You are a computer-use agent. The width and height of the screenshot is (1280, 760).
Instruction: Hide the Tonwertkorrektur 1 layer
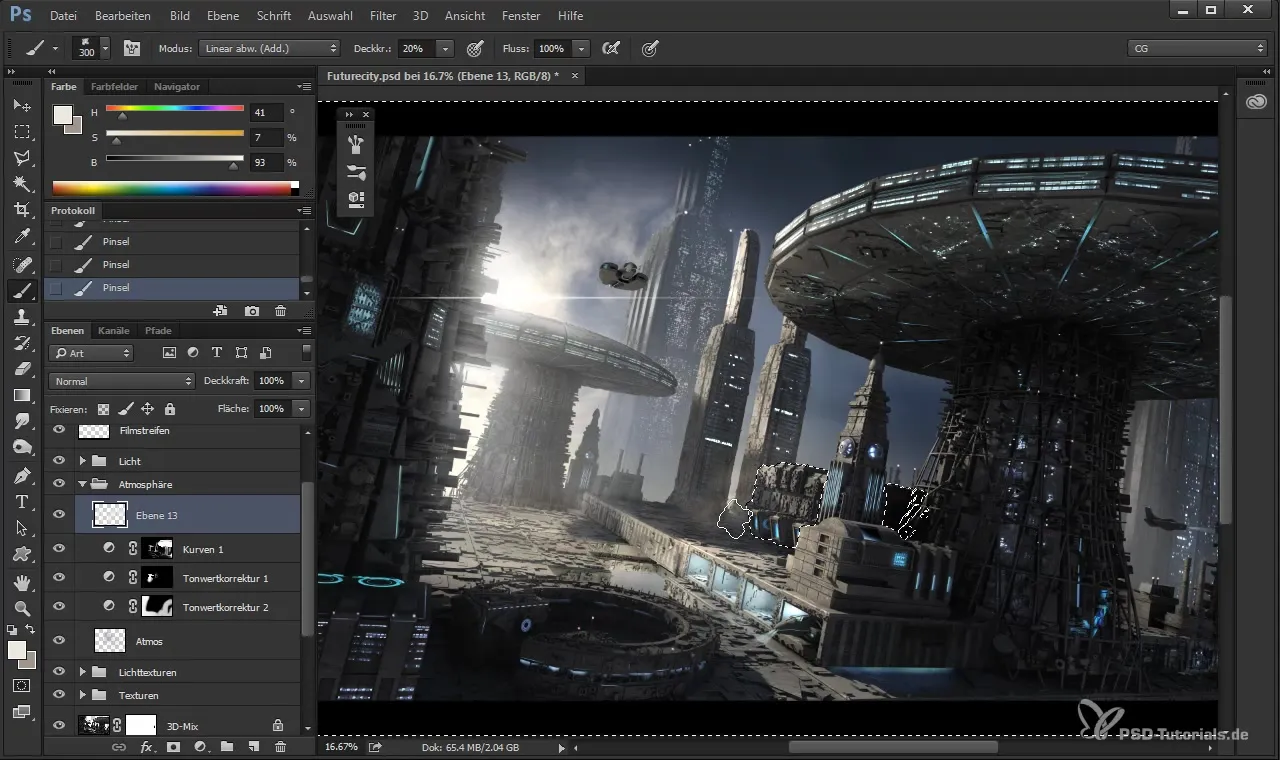[59, 578]
